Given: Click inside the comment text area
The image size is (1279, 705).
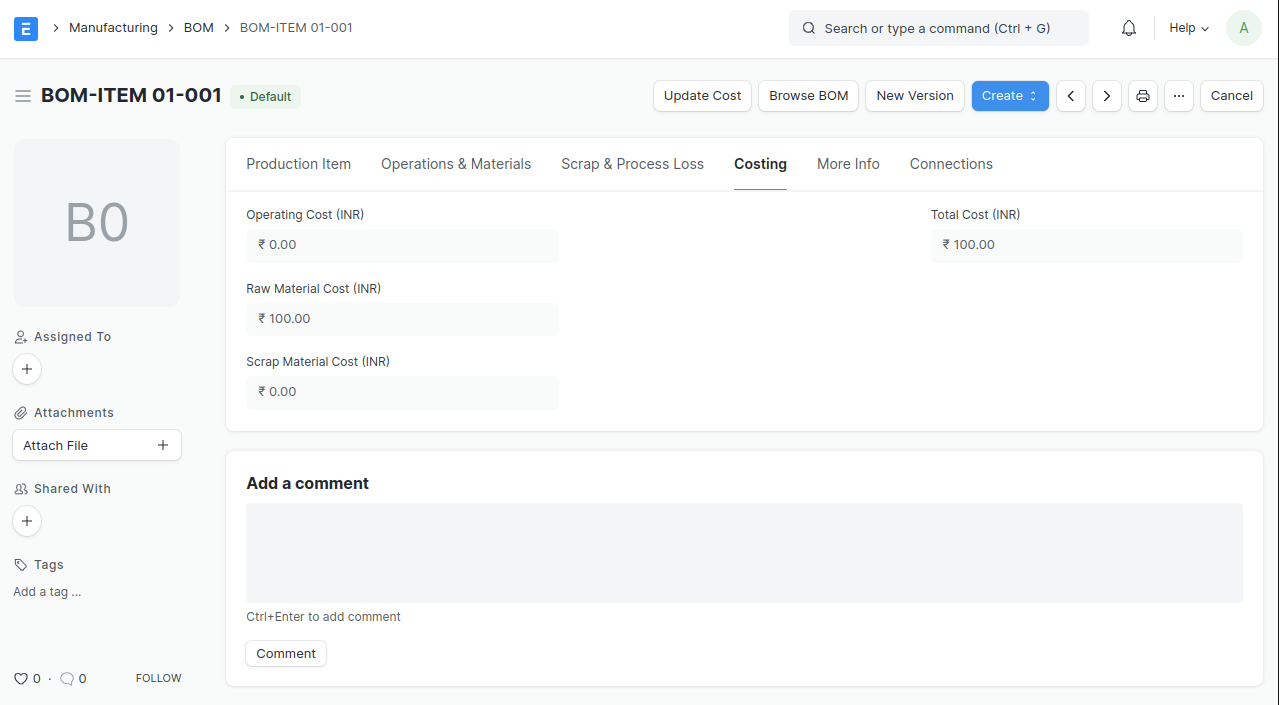Looking at the screenshot, I should 743,552.
